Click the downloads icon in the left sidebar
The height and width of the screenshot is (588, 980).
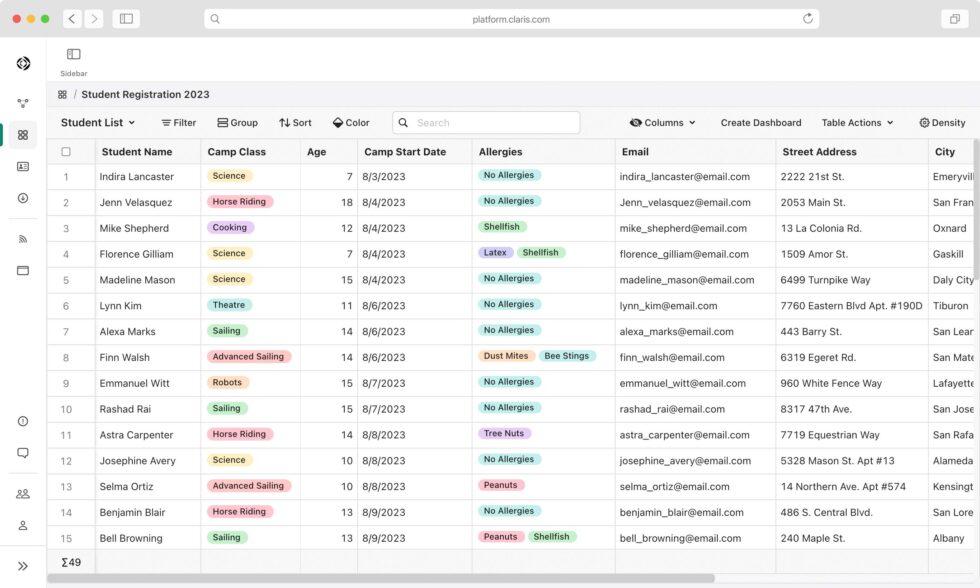[x=22, y=198]
